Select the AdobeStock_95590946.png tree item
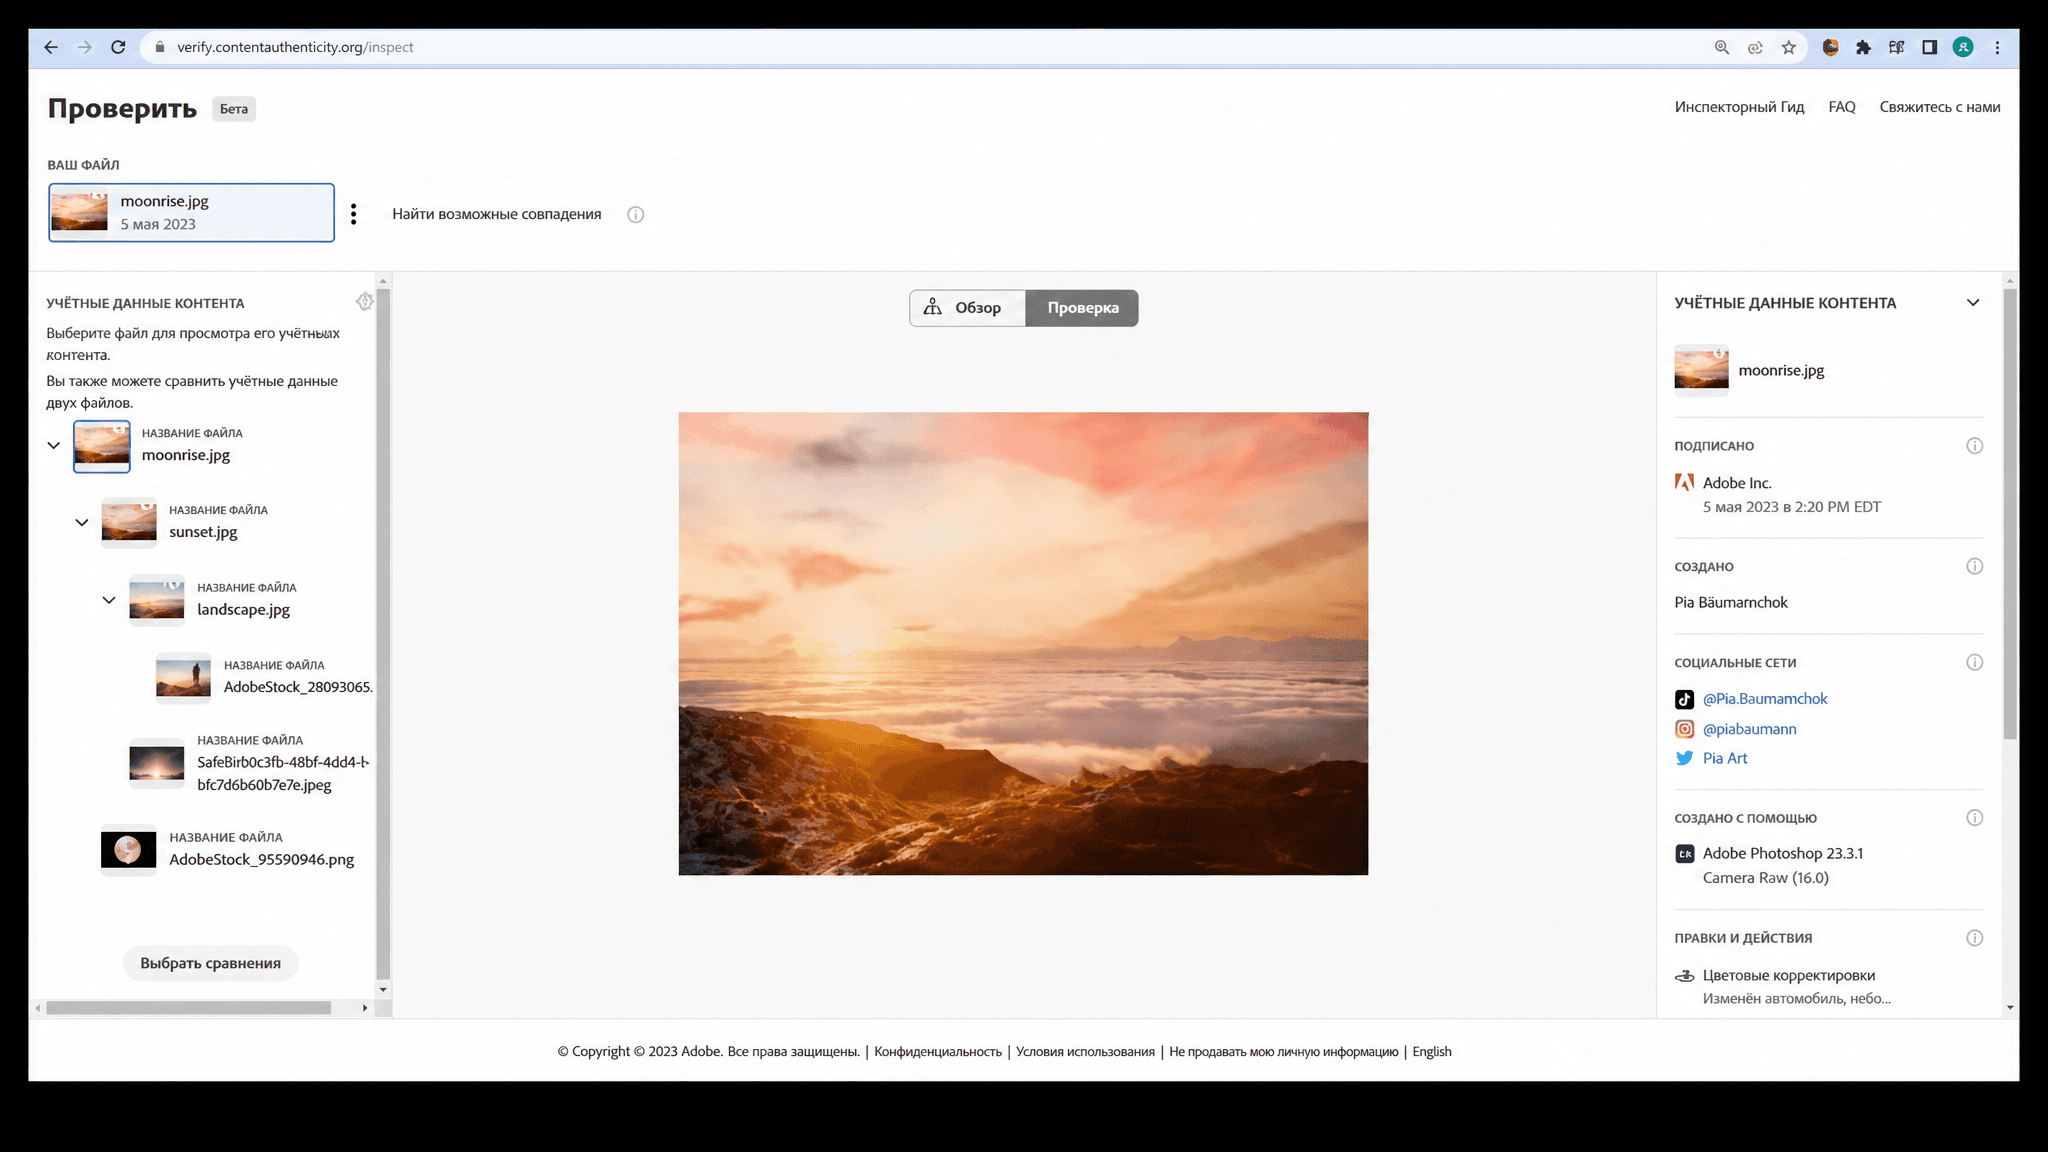This screenshot has height=1152, width=2048. click(x=228, y=849)
